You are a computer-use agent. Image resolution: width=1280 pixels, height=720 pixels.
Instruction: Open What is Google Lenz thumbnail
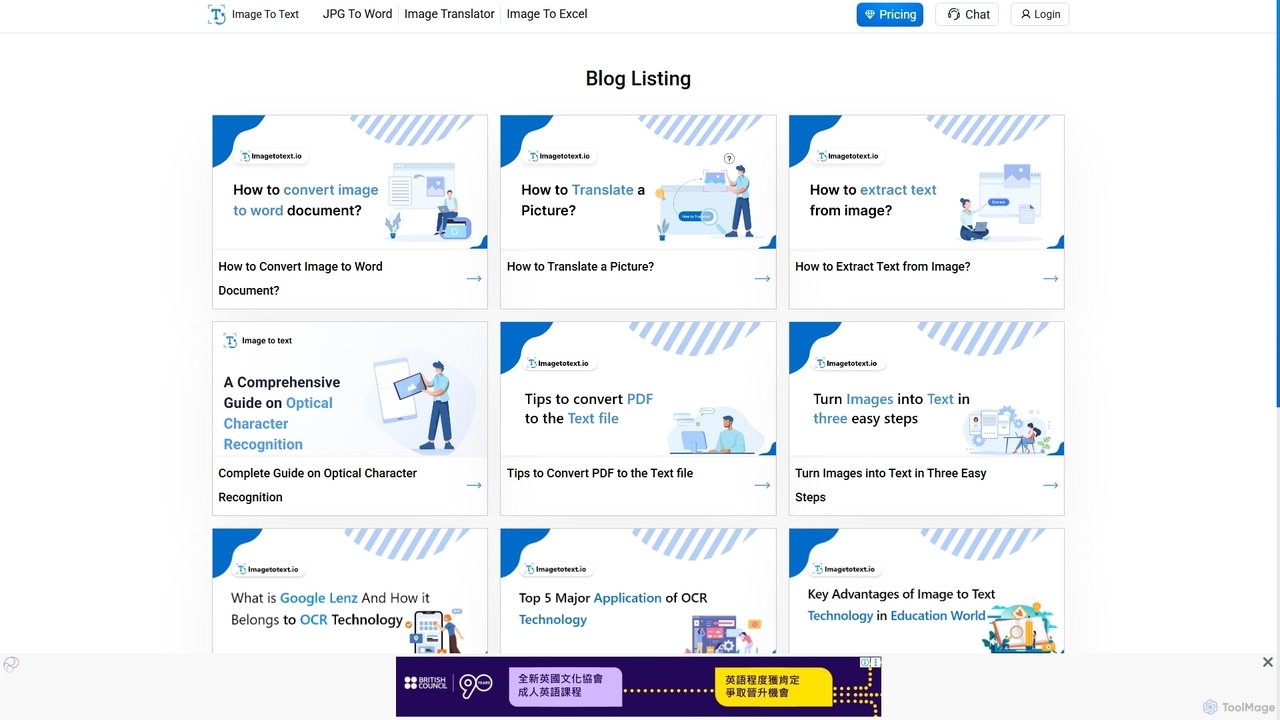click(350, 591)
